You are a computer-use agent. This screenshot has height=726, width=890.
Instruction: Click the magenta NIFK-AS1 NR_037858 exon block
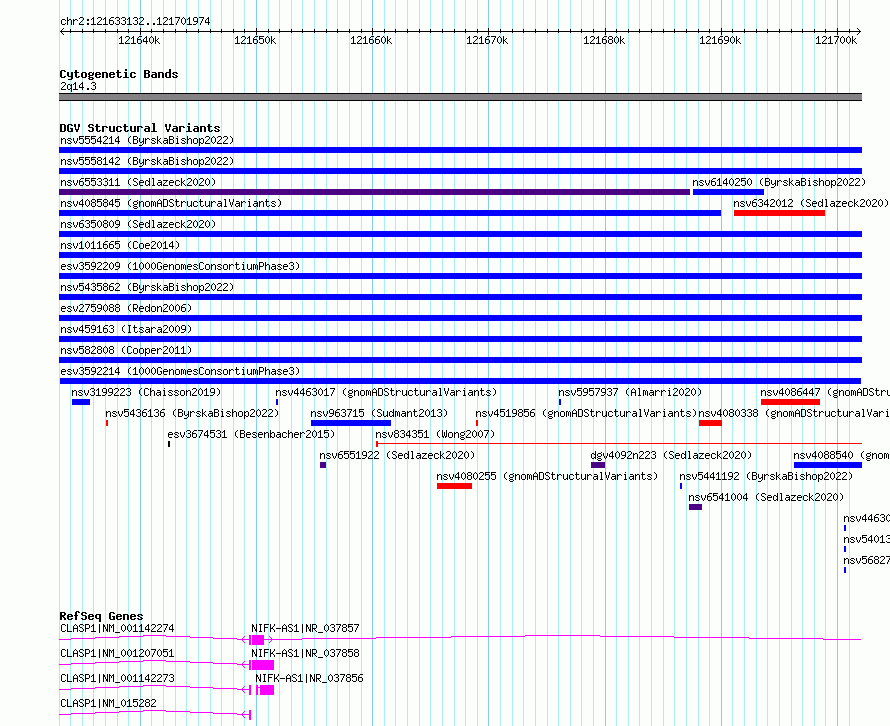click(263, 665)
